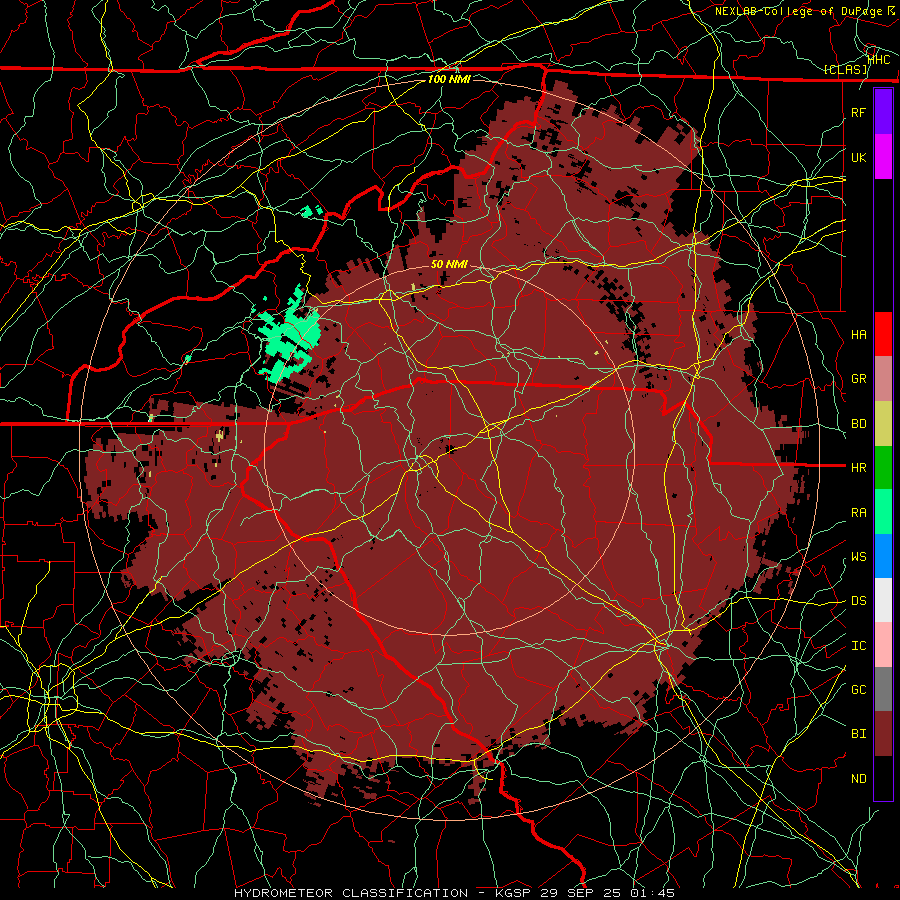Viewport: 900px width, 900px height.
Task: Click the 50 NMI range ring label
Action: tap(449, 264)
